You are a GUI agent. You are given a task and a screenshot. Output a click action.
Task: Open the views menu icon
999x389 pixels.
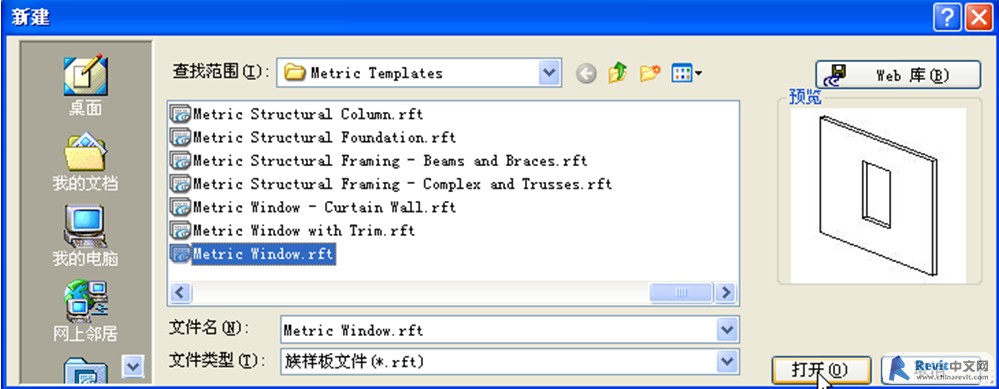click(x=686, y=74)
